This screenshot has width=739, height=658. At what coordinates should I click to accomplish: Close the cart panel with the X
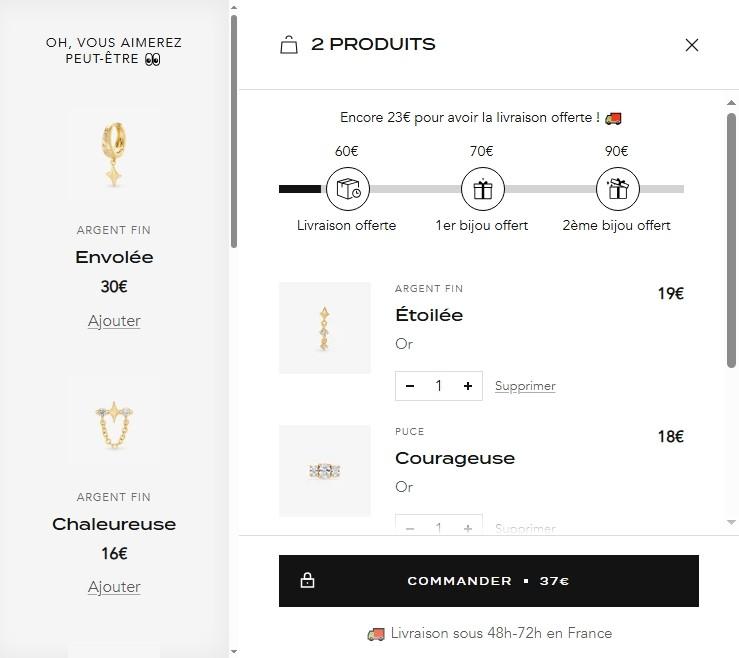click(691, 45)
